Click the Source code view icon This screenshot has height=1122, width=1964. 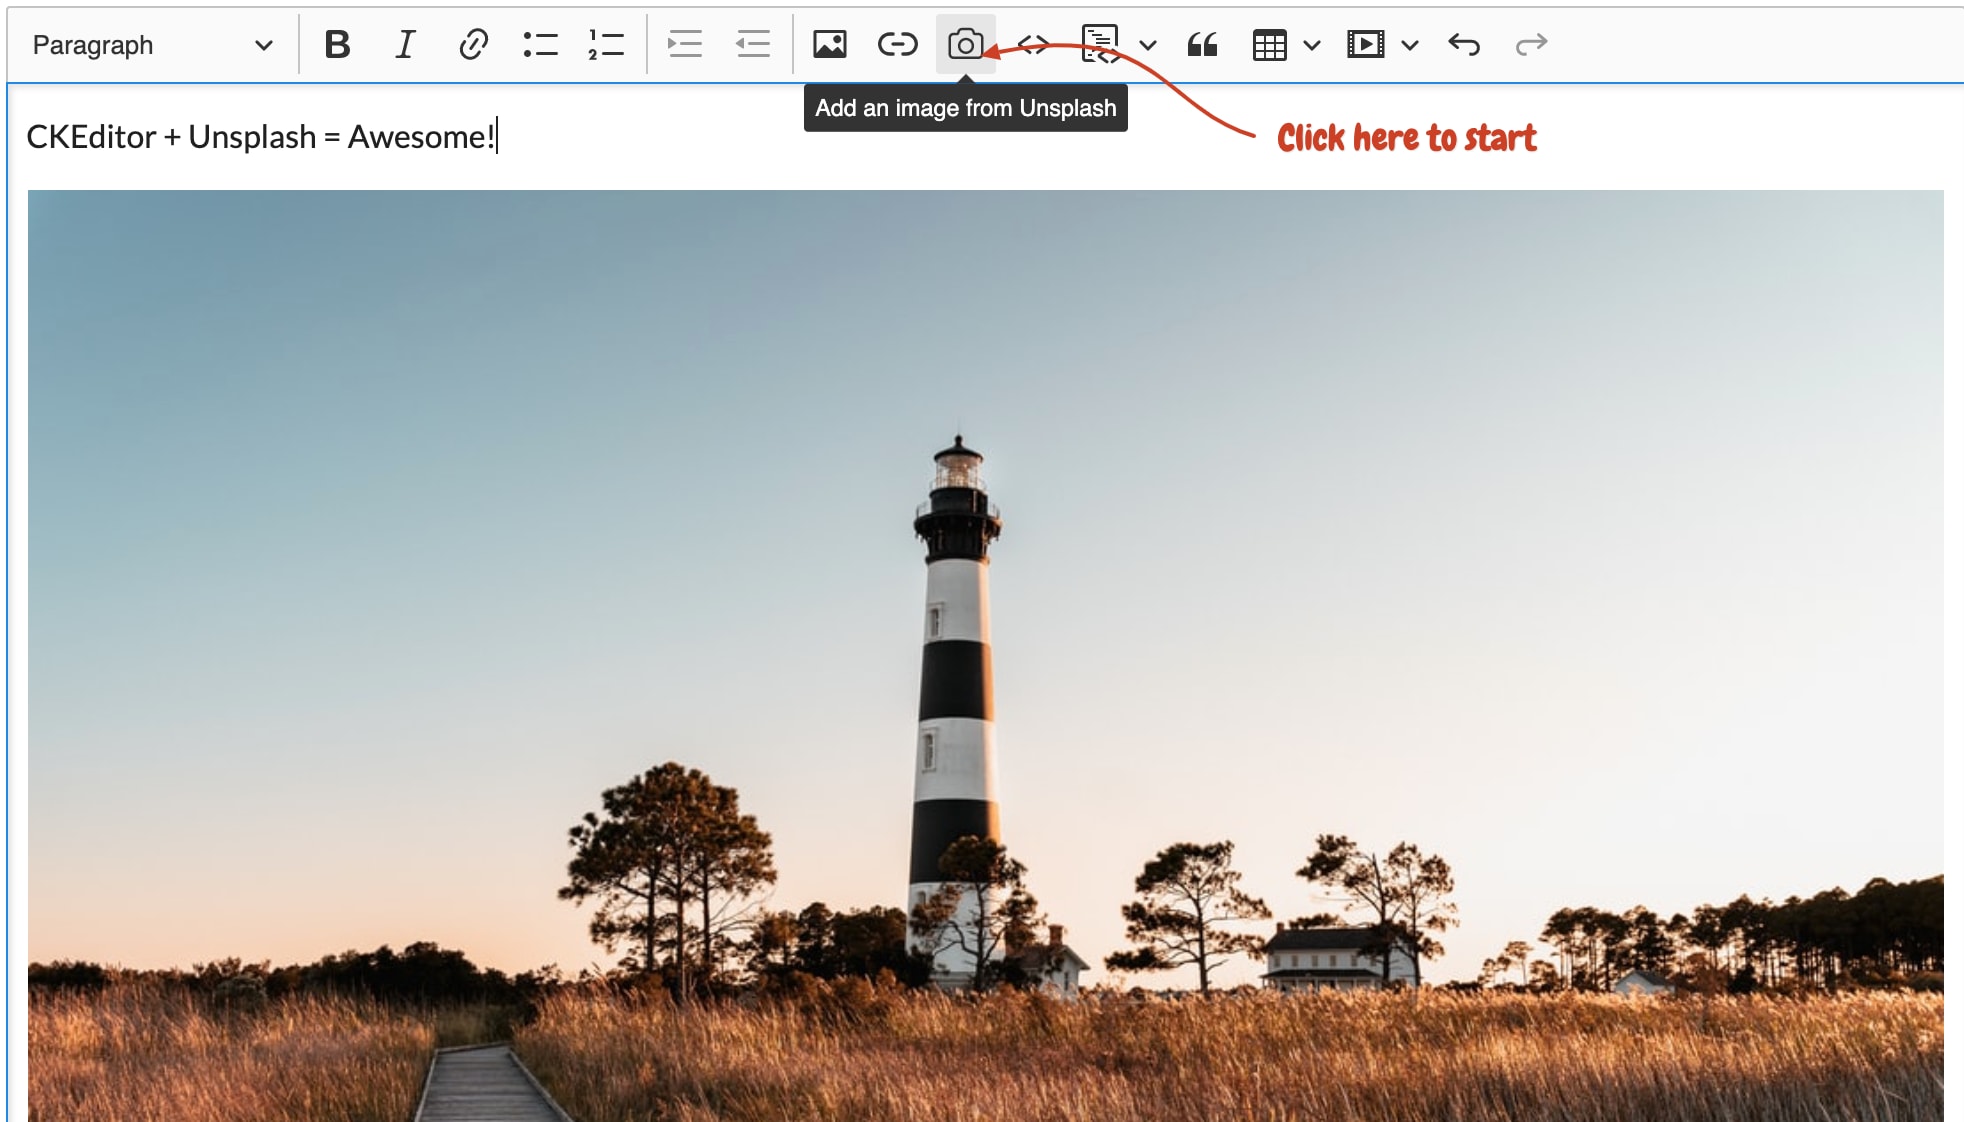click(x=1033, y=45)
